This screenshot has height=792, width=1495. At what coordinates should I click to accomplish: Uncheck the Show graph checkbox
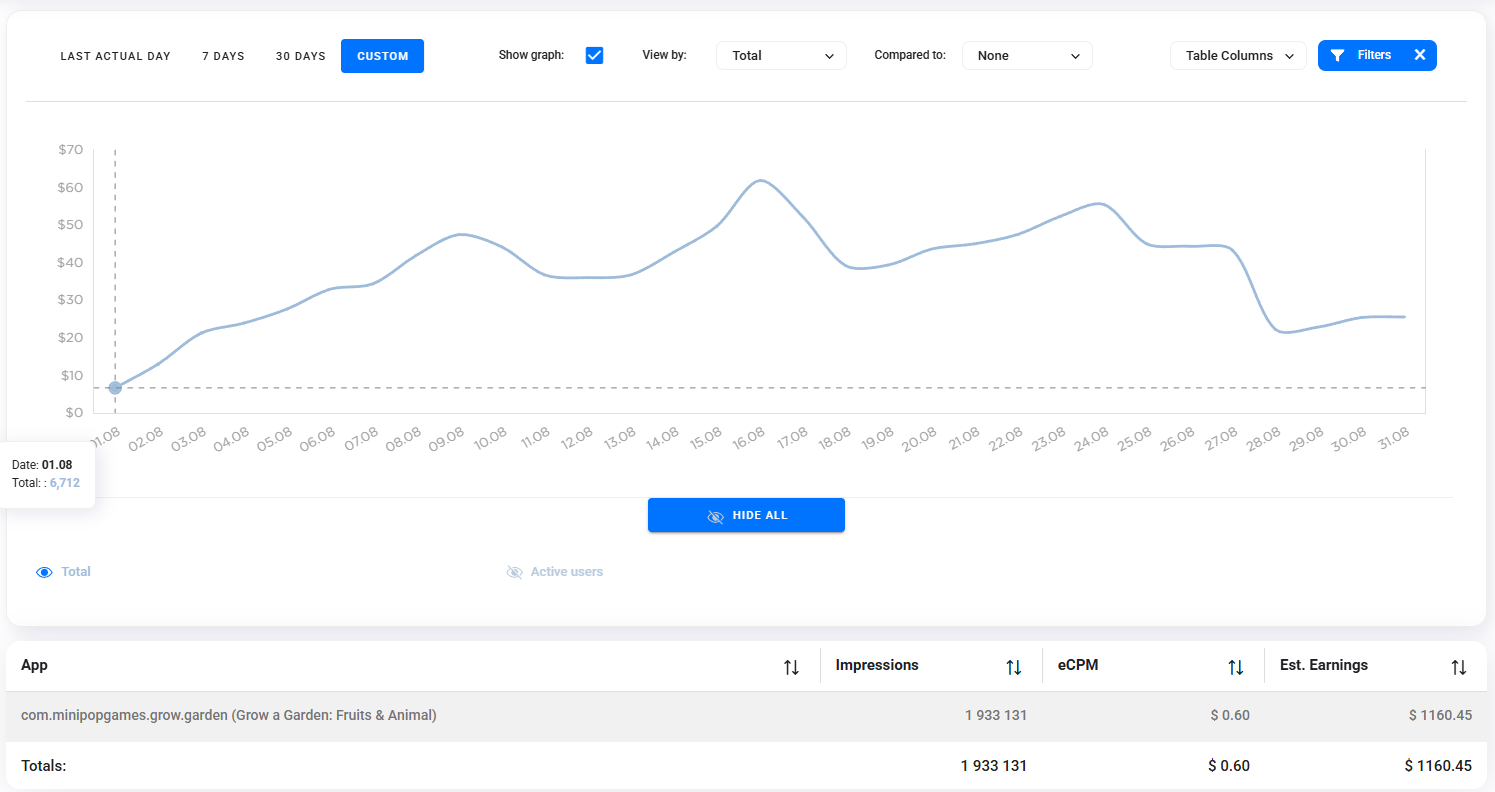[x=594, y=56]
